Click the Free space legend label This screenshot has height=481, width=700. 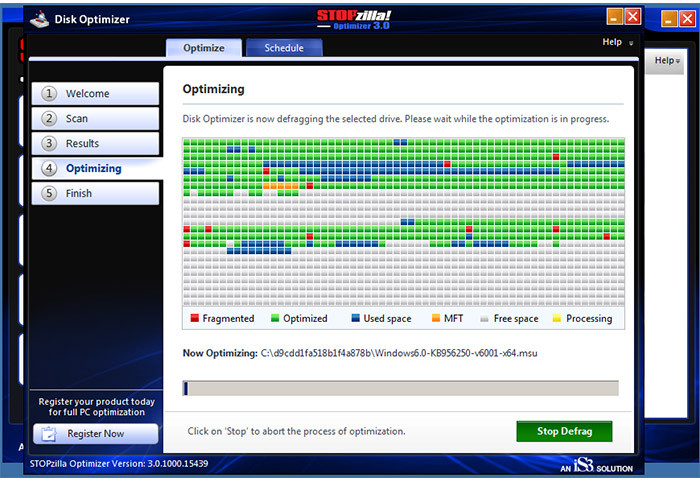point(516,318)
